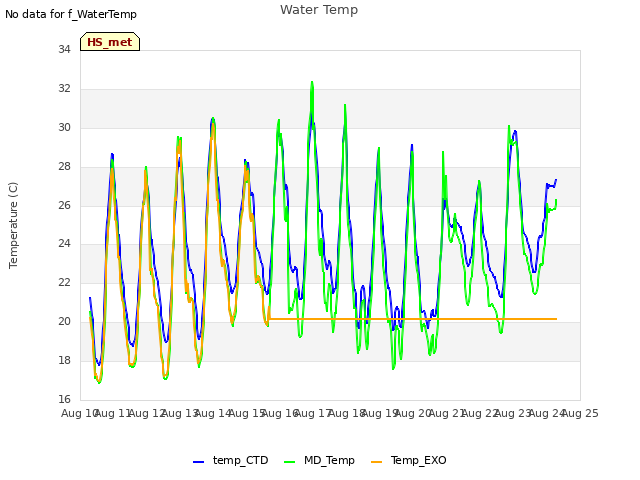This screenshot has height=480, width=640.
Task: Select the HS_met annotation label
Action: [110, 42]
